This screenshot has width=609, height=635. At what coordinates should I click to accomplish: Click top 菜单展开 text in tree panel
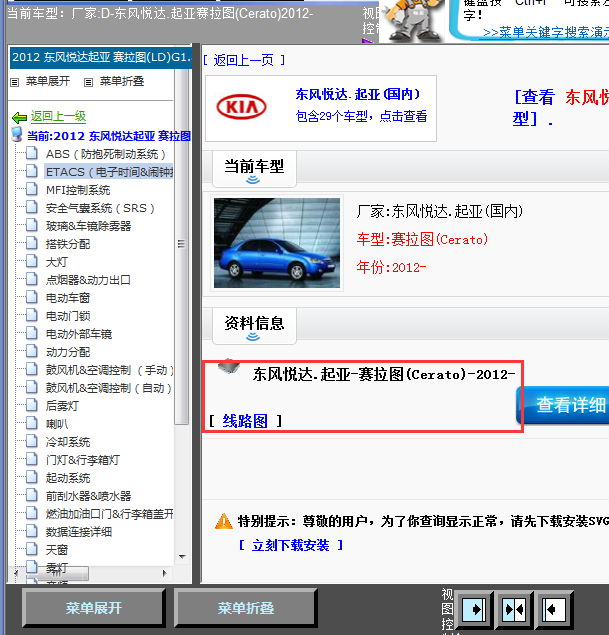(x=48, y=81)
